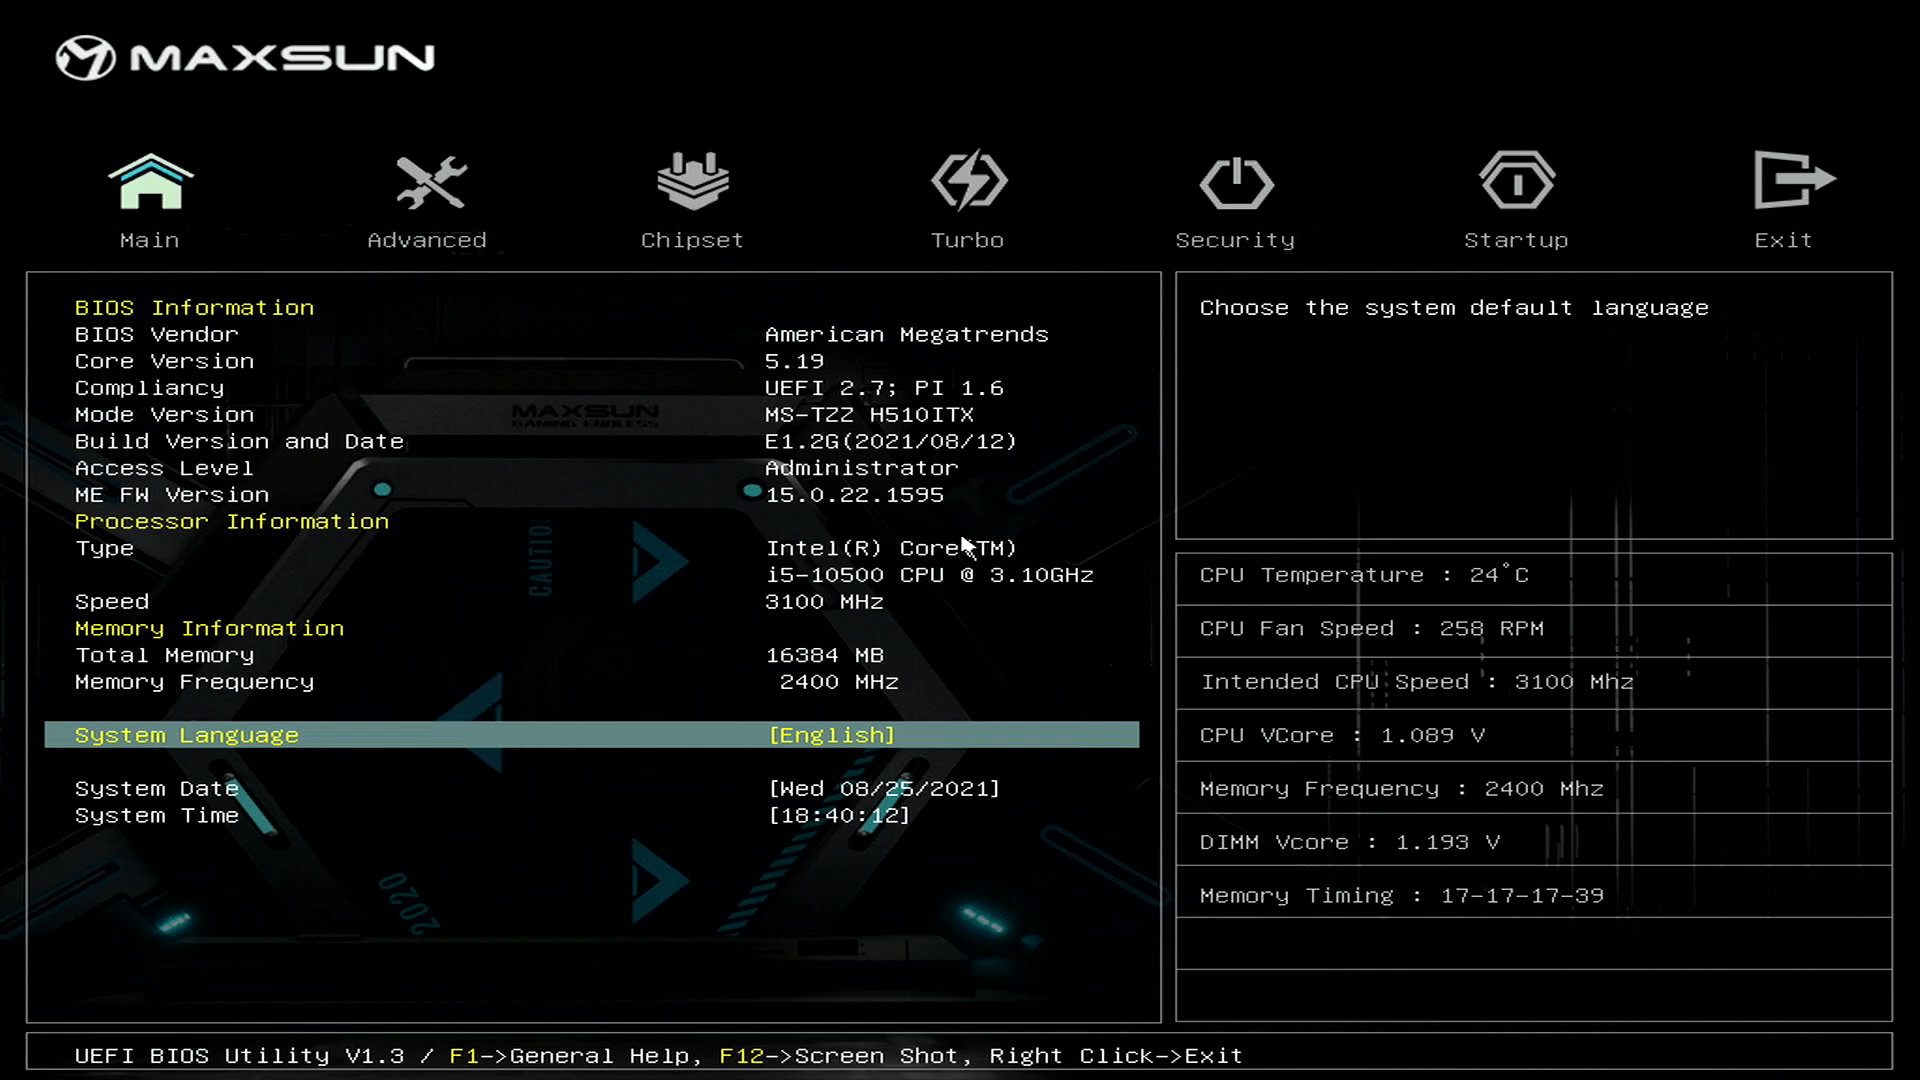Click Memory Frequency readout in sidebar
The height and width of the screenshot is (1080, 1920).
(1402, 789)
